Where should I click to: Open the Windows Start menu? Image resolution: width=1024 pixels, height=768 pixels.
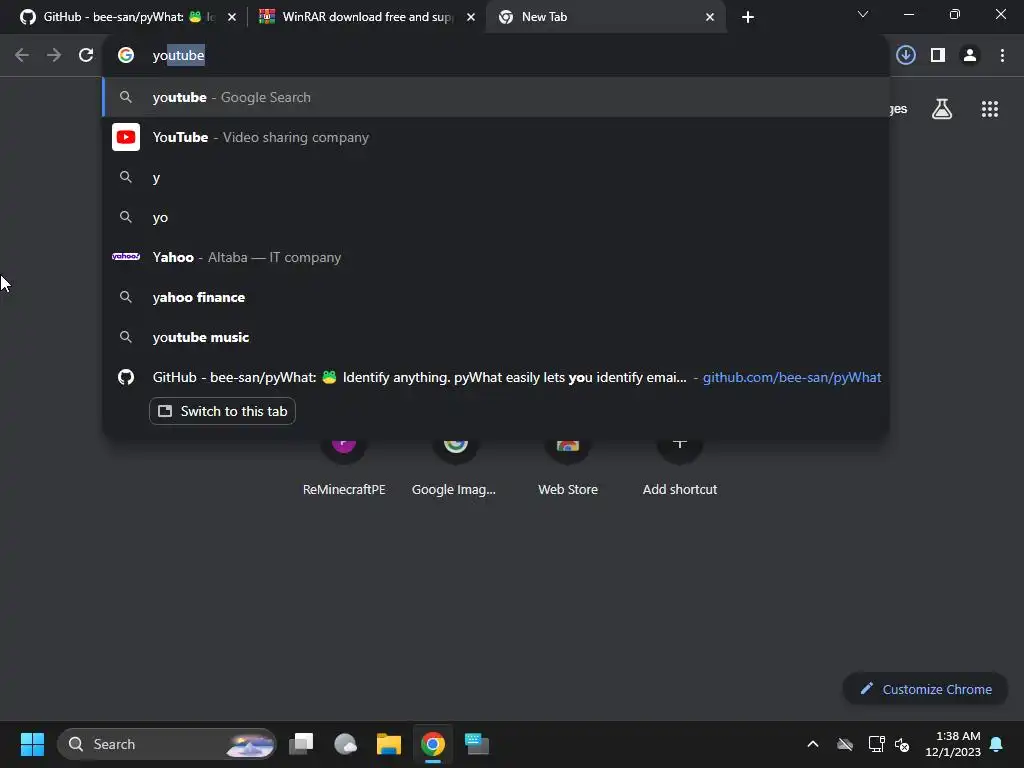pos(32,744)
